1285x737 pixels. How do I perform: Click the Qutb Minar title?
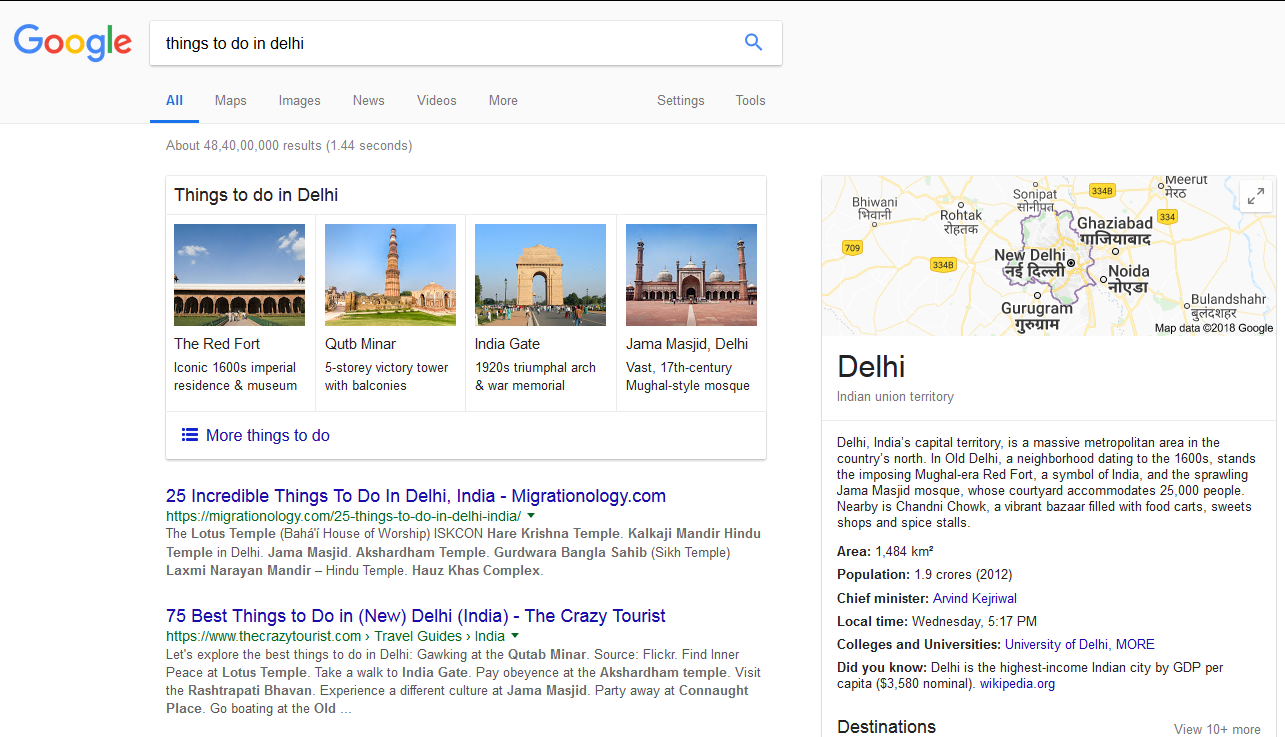(360, 344)
